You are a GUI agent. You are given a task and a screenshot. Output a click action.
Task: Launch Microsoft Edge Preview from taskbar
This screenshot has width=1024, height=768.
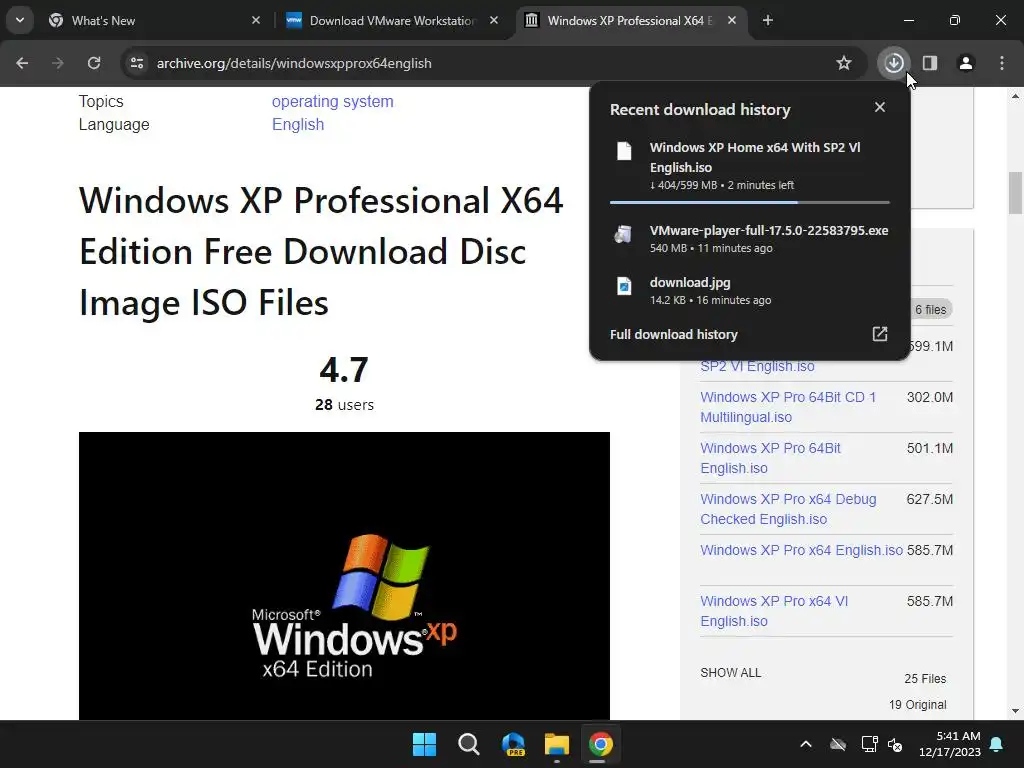click(x=513, y=744)
